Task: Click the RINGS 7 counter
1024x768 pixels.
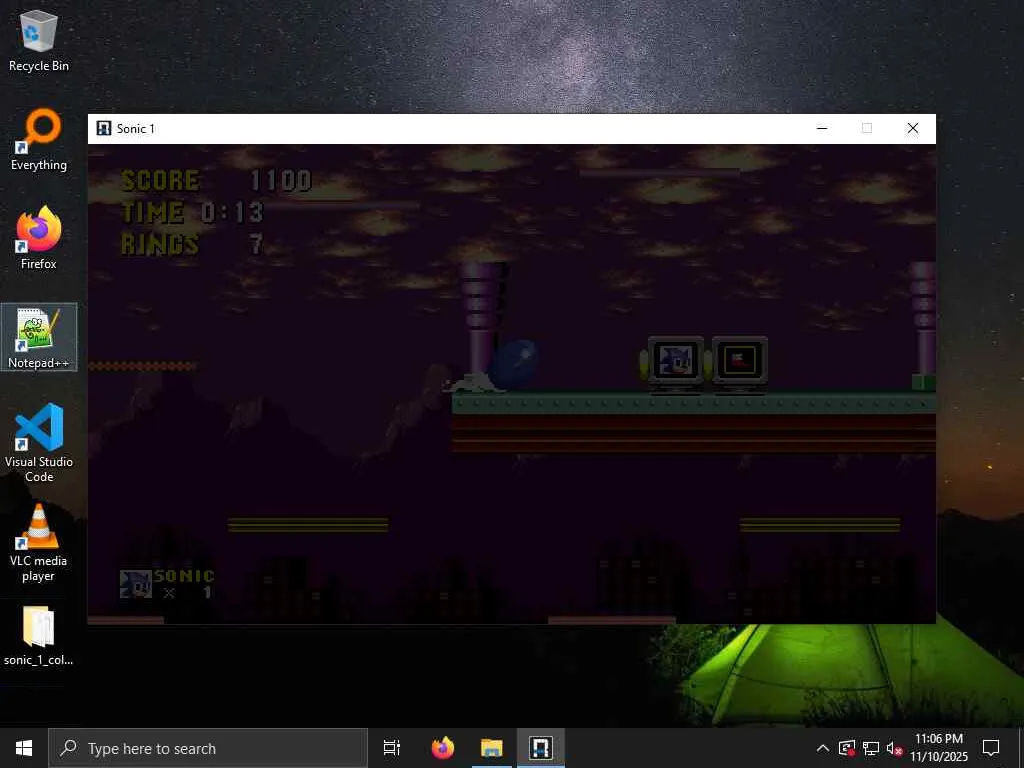Action: click(192, 244)
